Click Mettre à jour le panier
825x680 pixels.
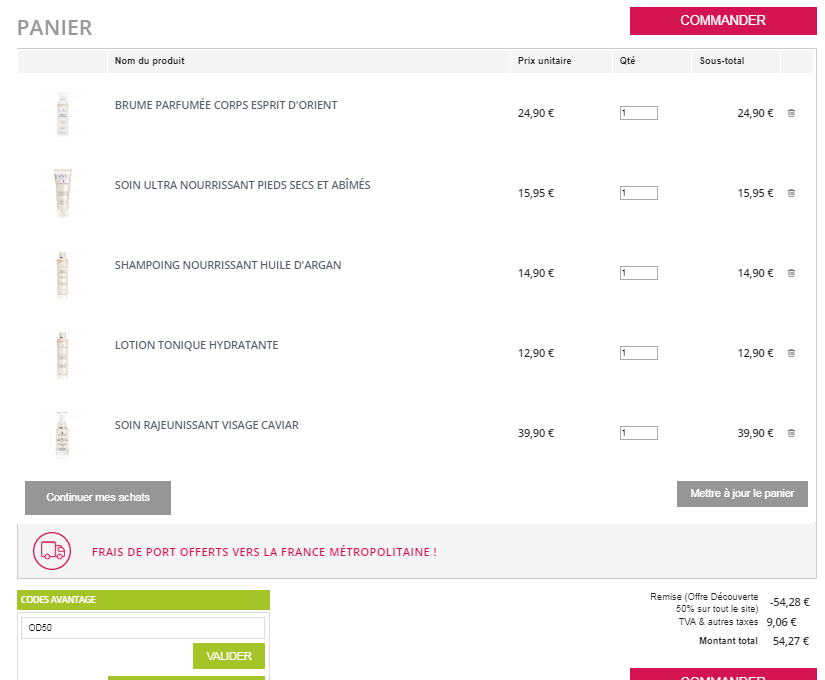click(742, 494)
